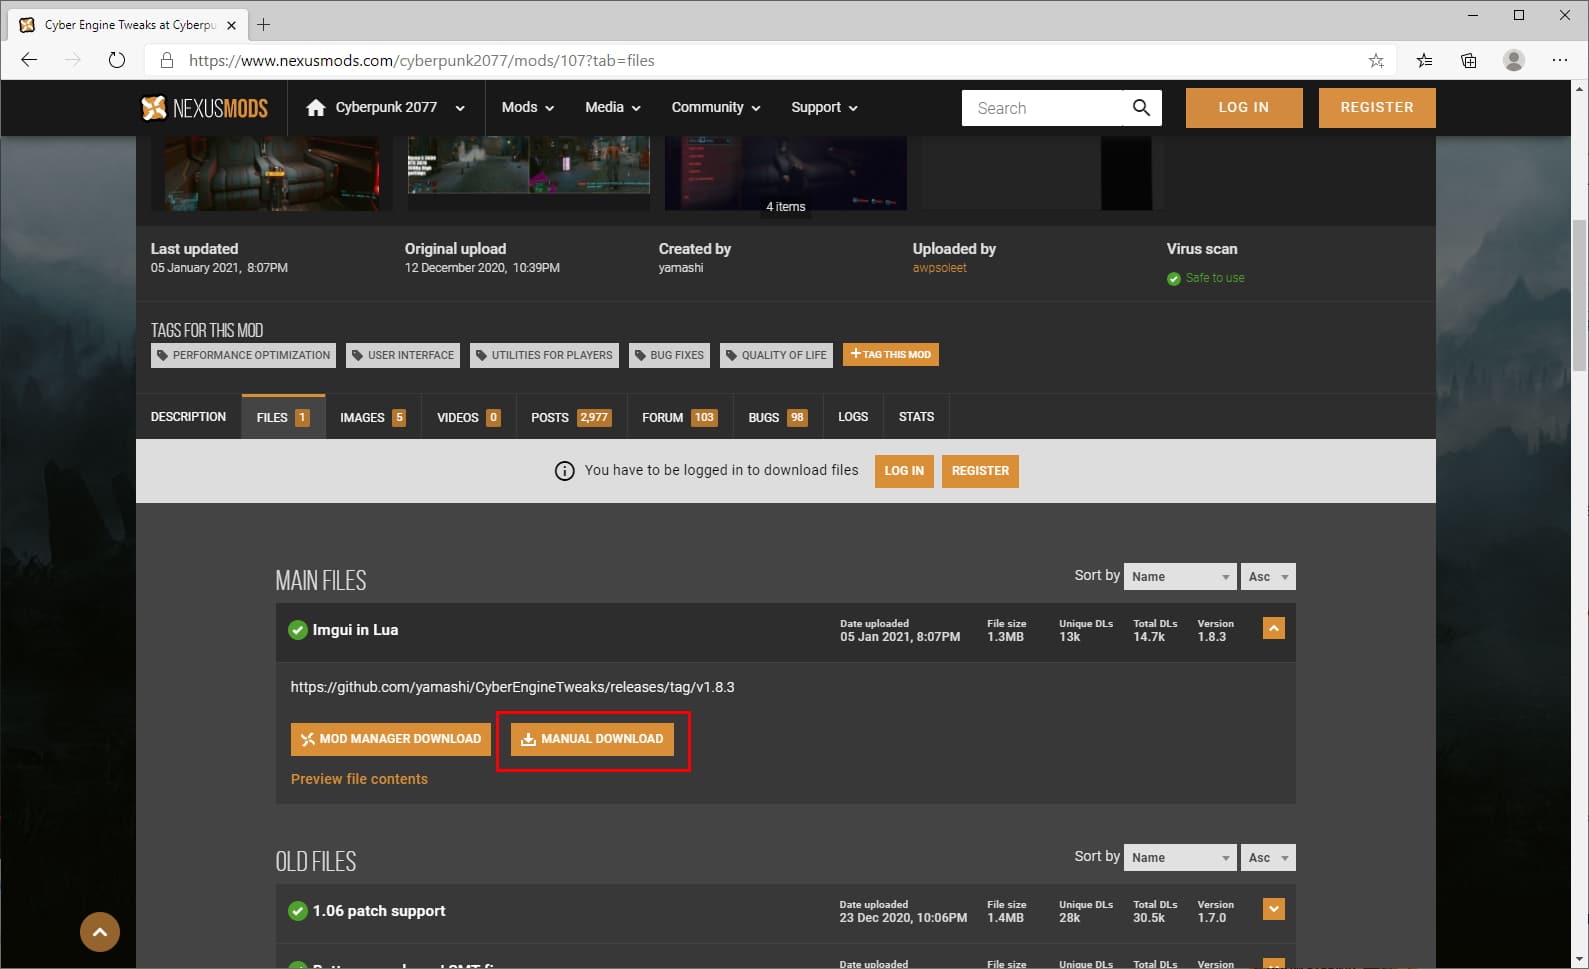The width and height of the screenshot is (1589, 969).
Task: Click the search magnifier icon
Action: click(x=1141, y=108)
